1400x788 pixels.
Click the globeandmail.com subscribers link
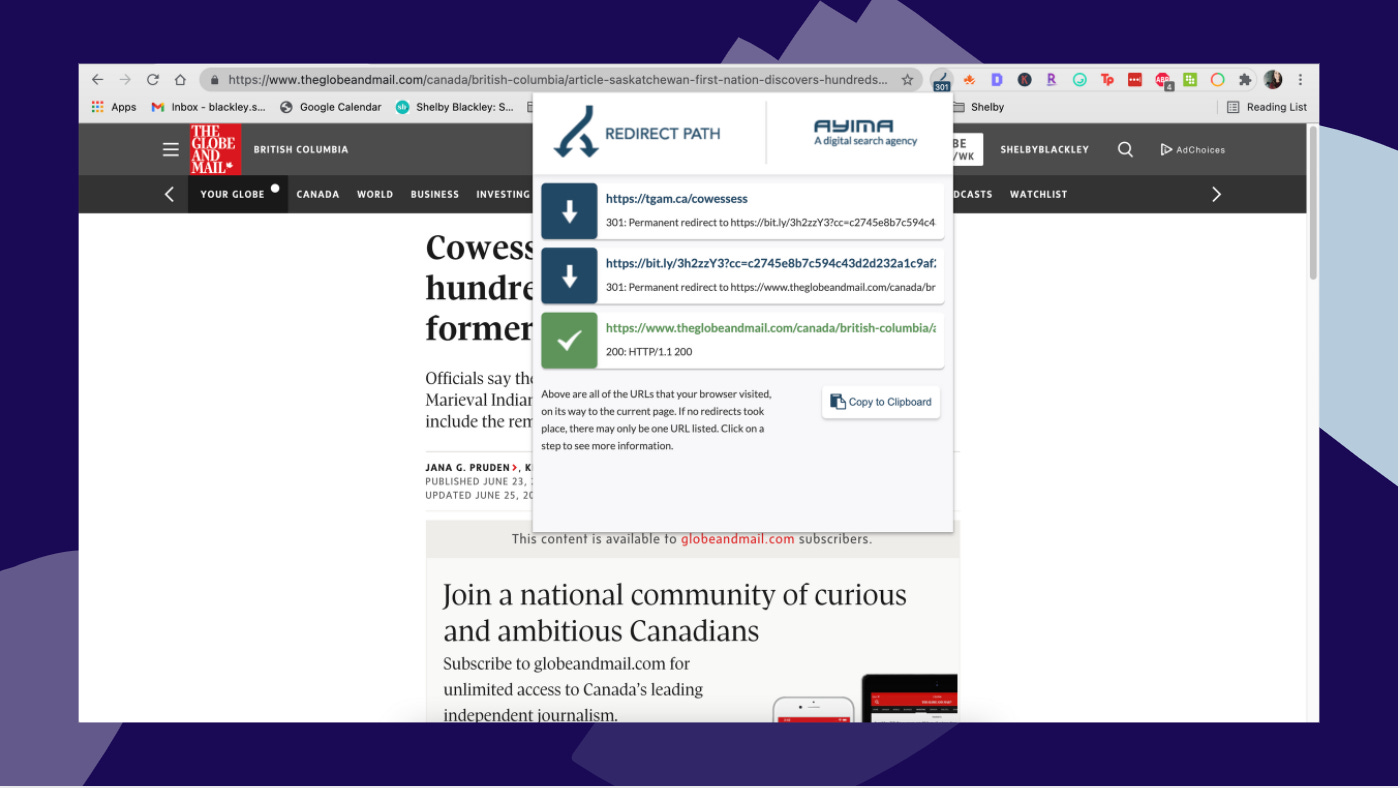[x=737, y=539]
